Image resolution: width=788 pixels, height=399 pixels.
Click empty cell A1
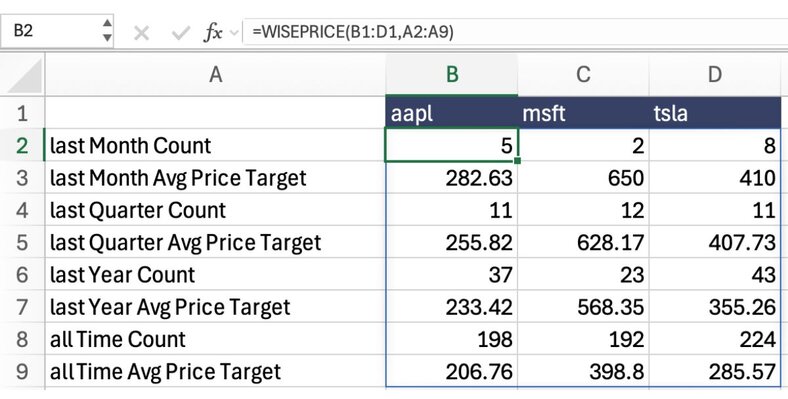point(215,113)
